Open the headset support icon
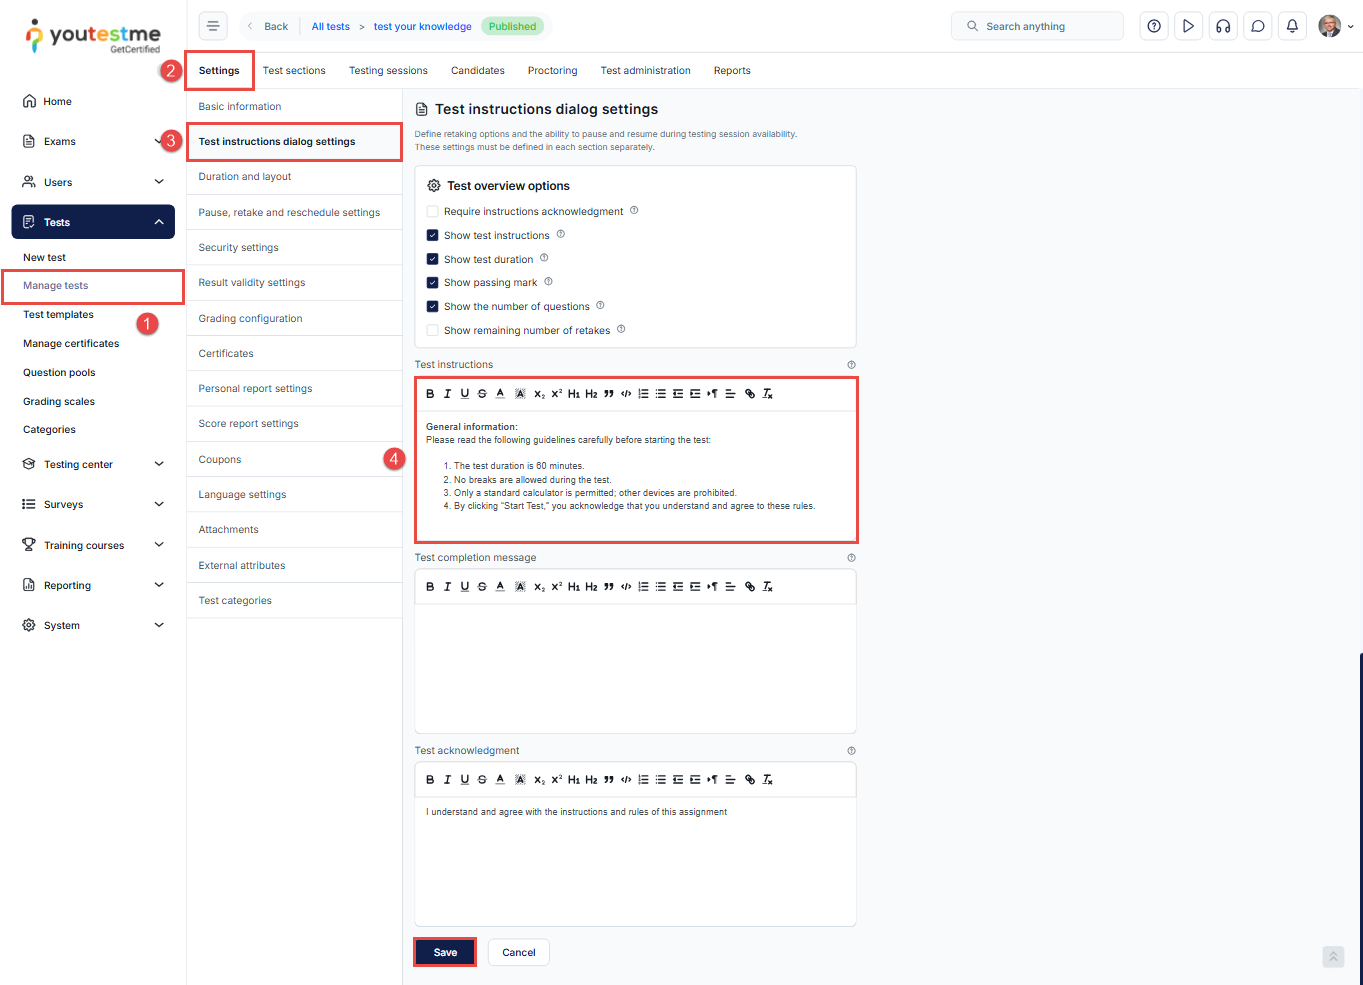1363x985 pixels. (1223, 26)
